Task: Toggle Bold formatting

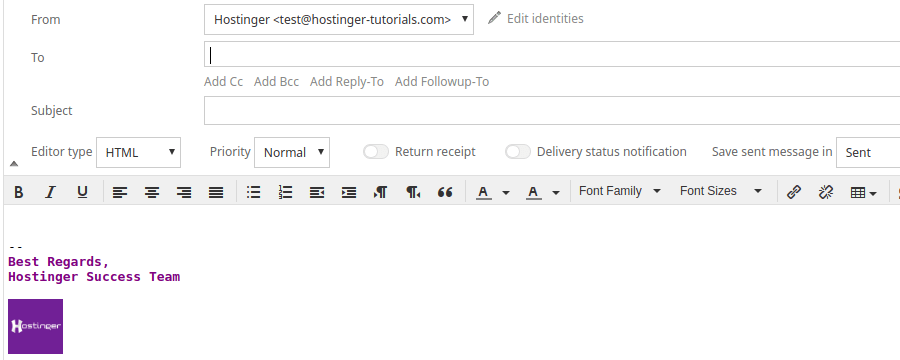Action: (18, 192)
